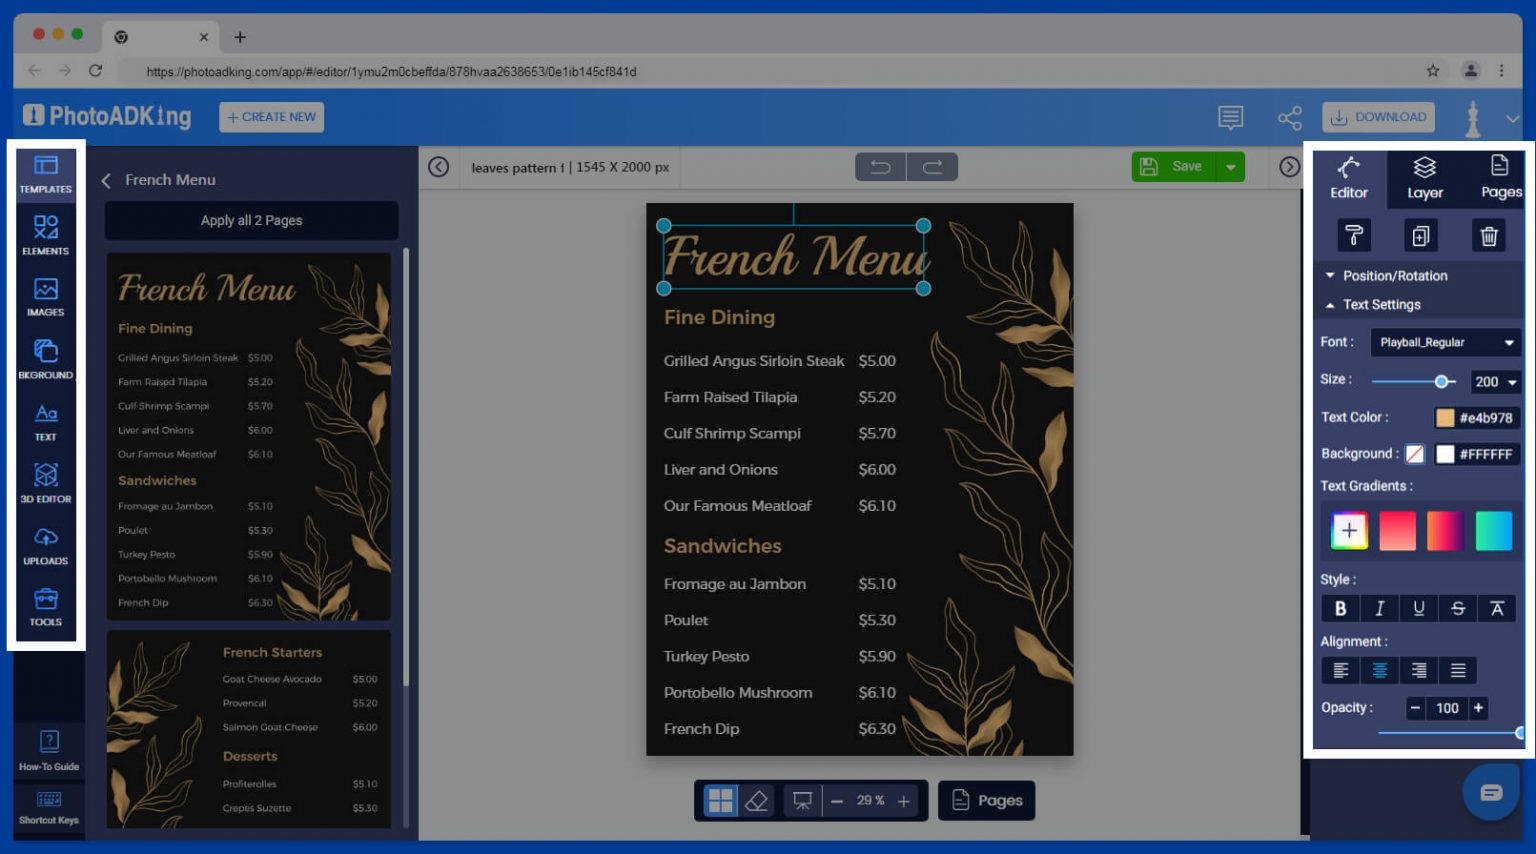The height and width of the screenshot is (854, 1536).
Task: Click the Download button
Action: [1378, 116]
